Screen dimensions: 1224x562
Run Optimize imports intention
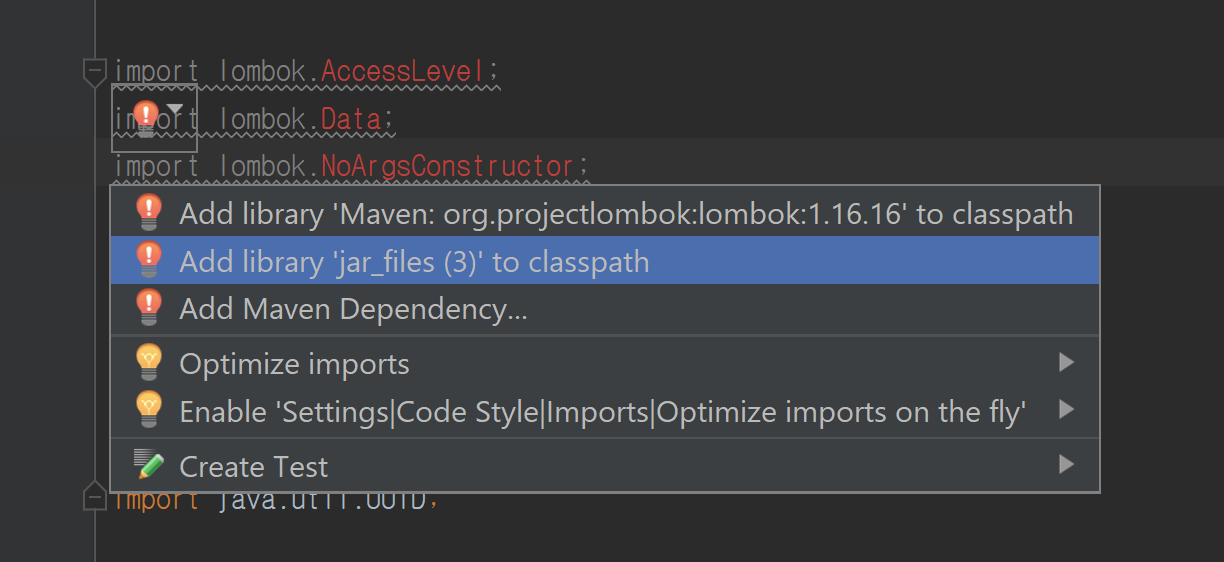(294, 364)
